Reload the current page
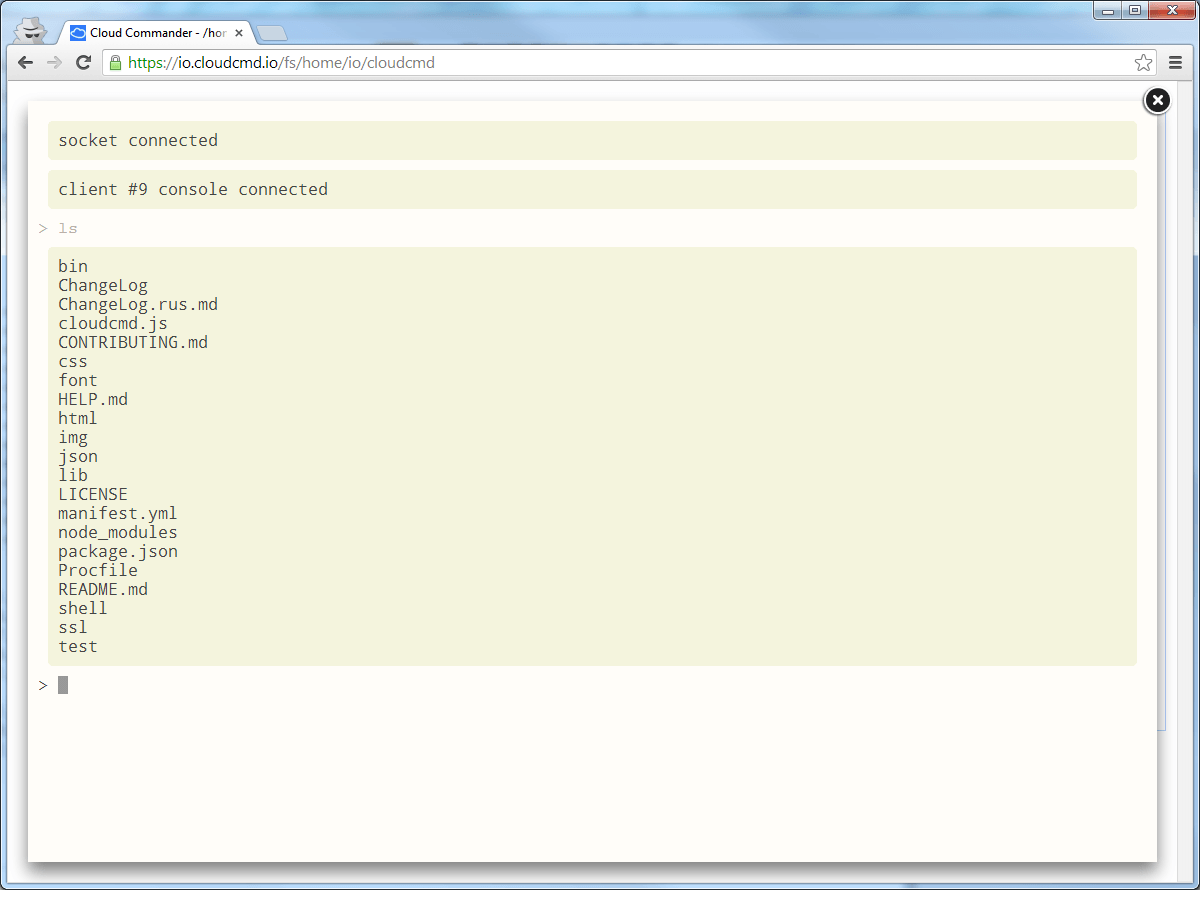The height and width of the screenshot is (900, 1200). tap(84, 63)
